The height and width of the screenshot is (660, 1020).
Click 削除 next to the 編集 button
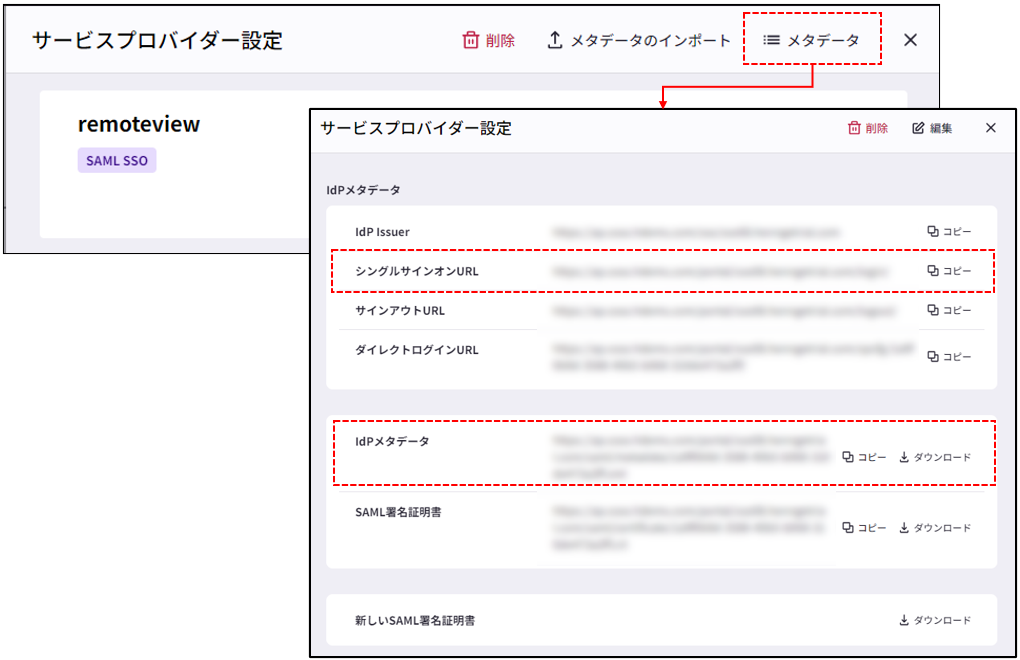point(867,128)
